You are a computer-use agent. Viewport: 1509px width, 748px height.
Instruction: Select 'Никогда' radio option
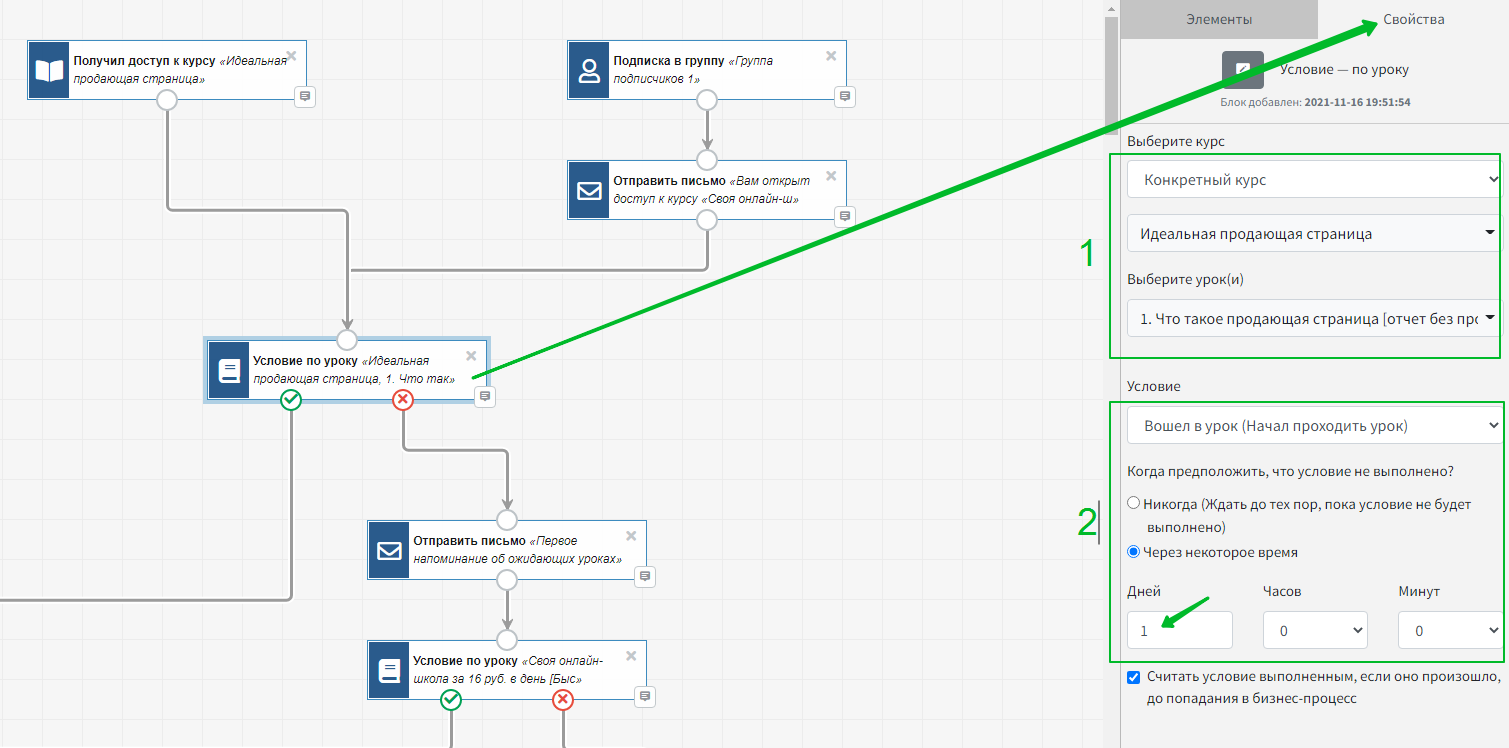pos(1133,504)
